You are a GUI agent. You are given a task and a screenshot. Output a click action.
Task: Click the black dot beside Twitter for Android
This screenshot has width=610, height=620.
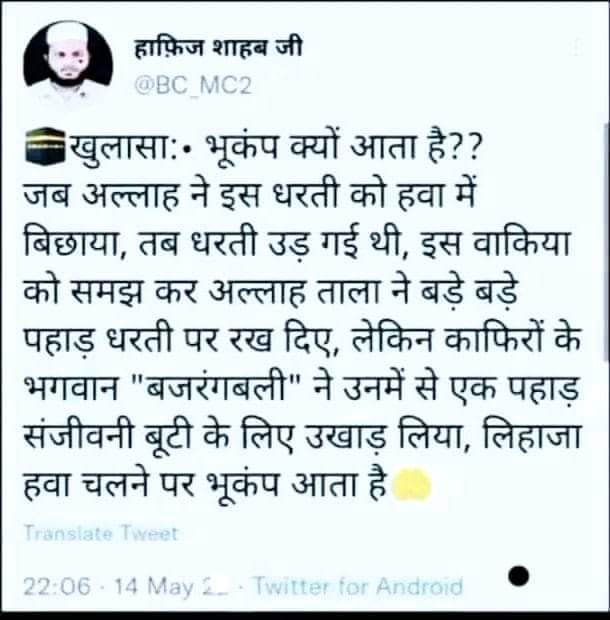pyautogui.click(x=518, y=576)
